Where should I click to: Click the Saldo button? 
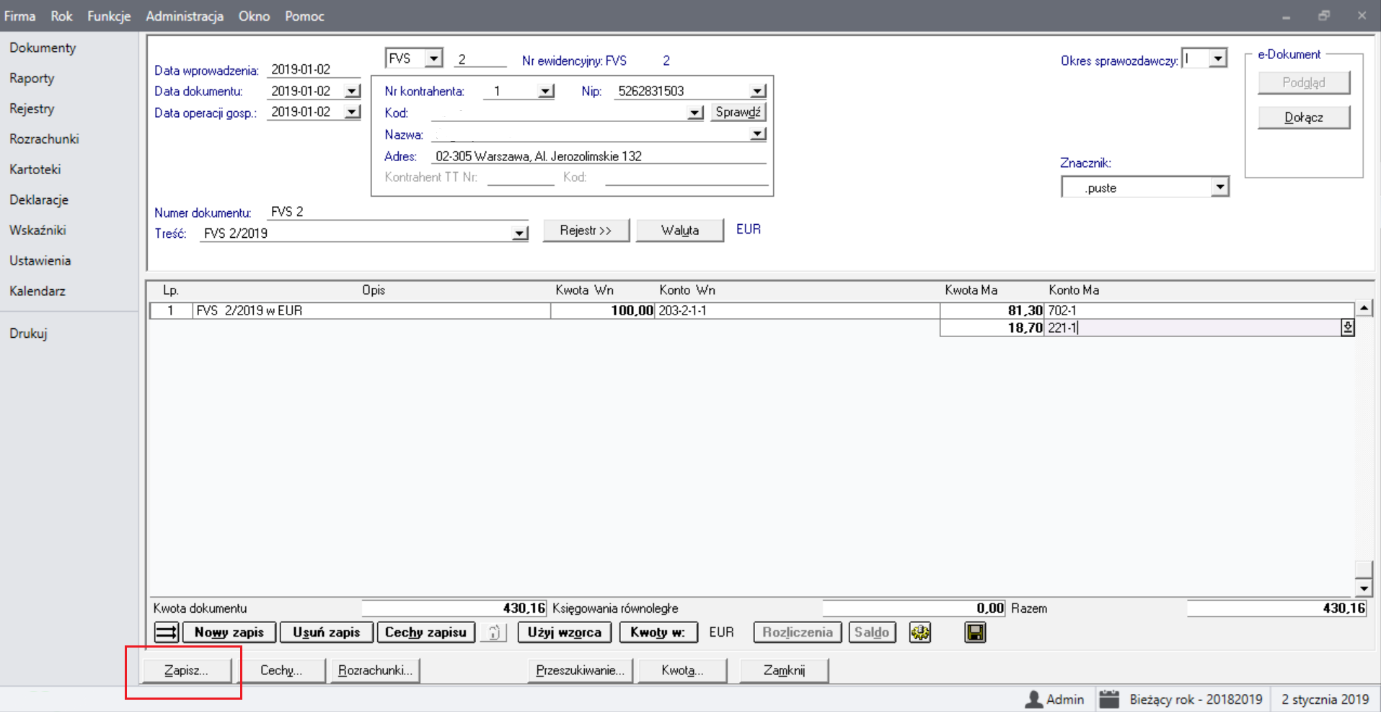pos(873,633)
